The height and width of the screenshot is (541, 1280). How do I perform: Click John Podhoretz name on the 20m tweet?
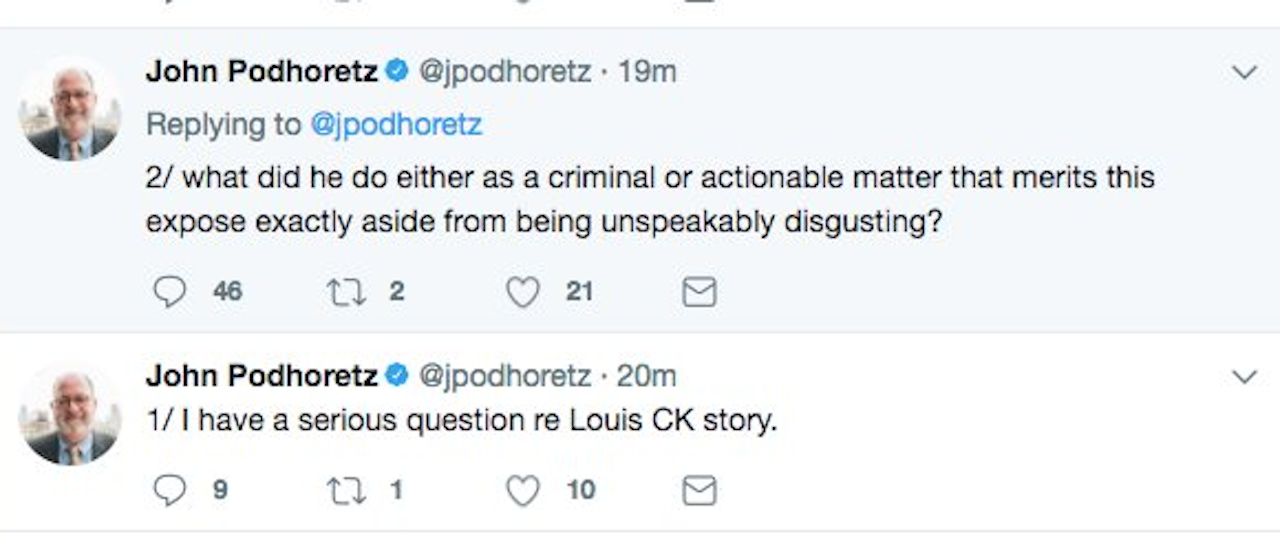[x=262, y=376]
